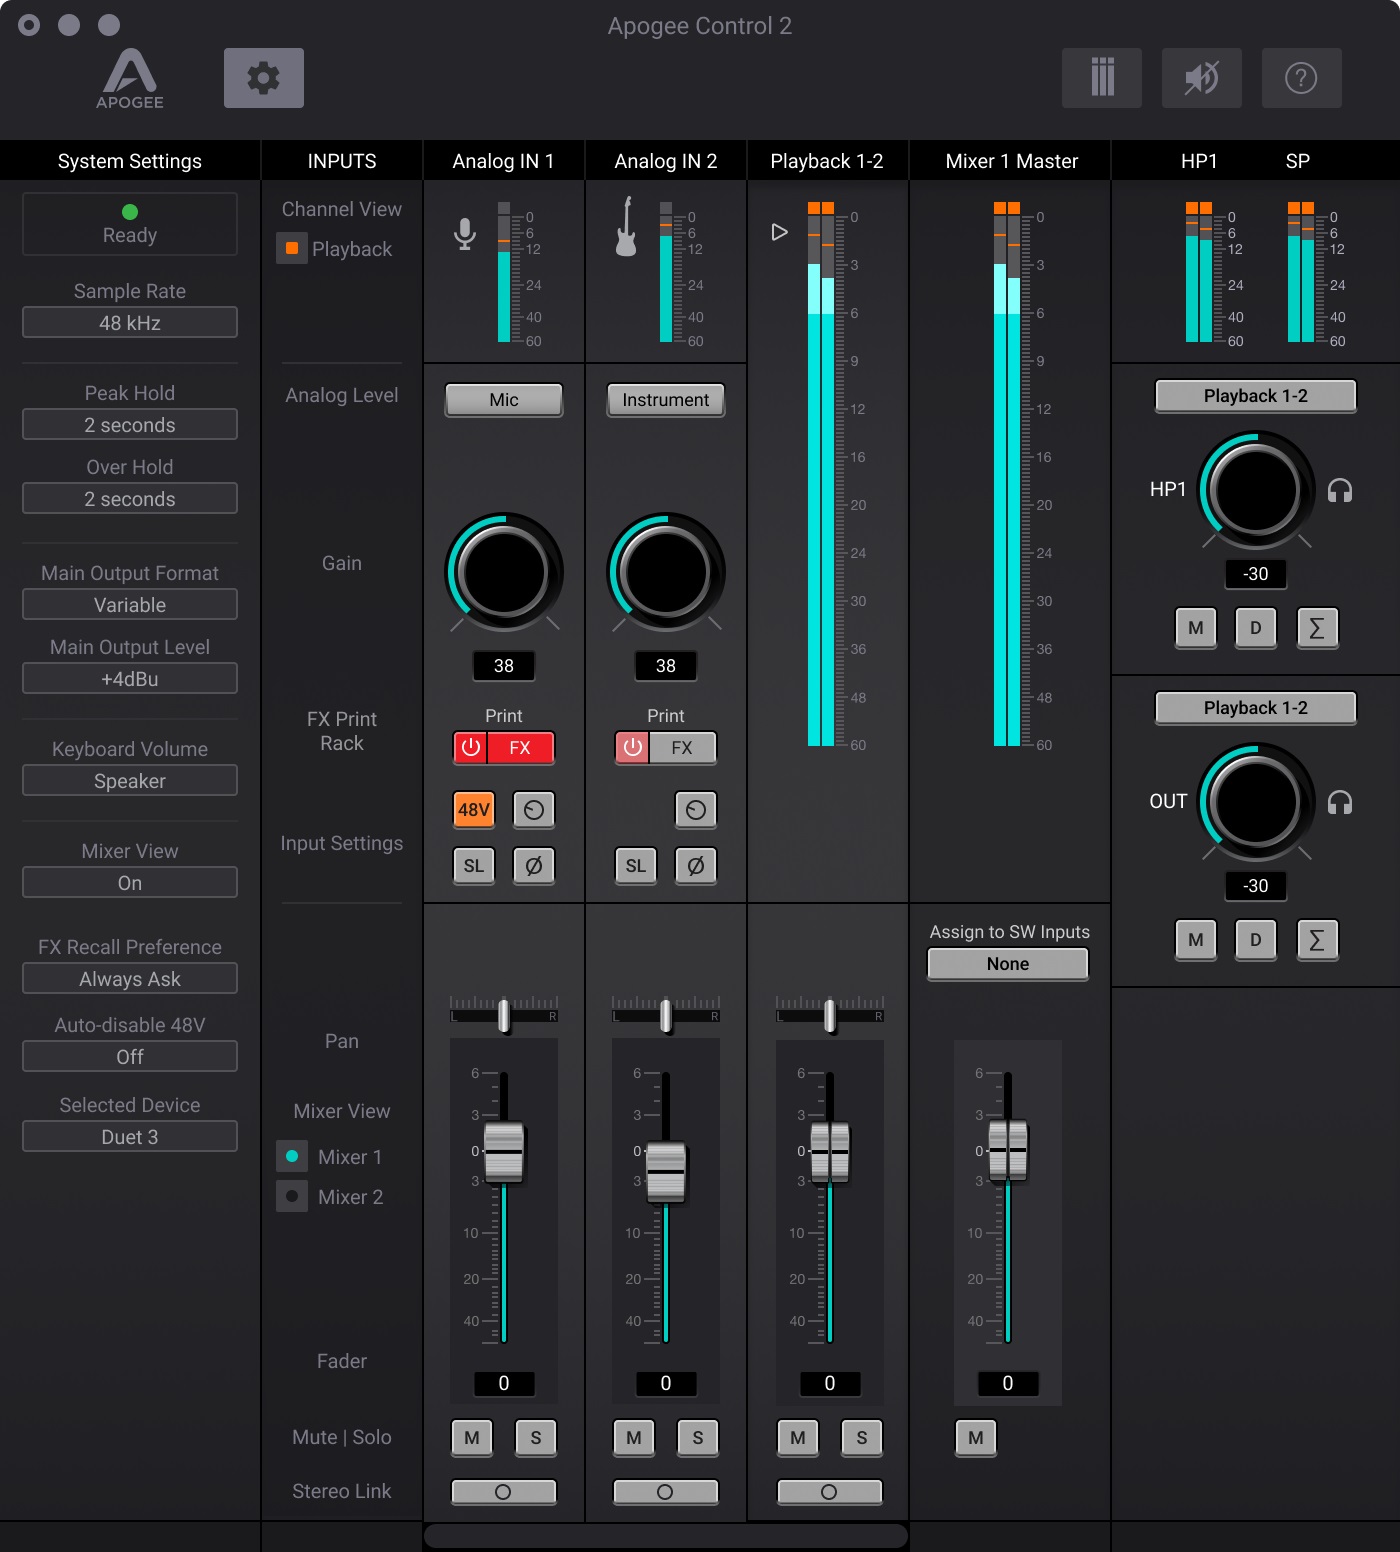Open the Sample Rate selector showing 48 kHz
The height and width of the screenshot is (1552, 1400).
129,322
